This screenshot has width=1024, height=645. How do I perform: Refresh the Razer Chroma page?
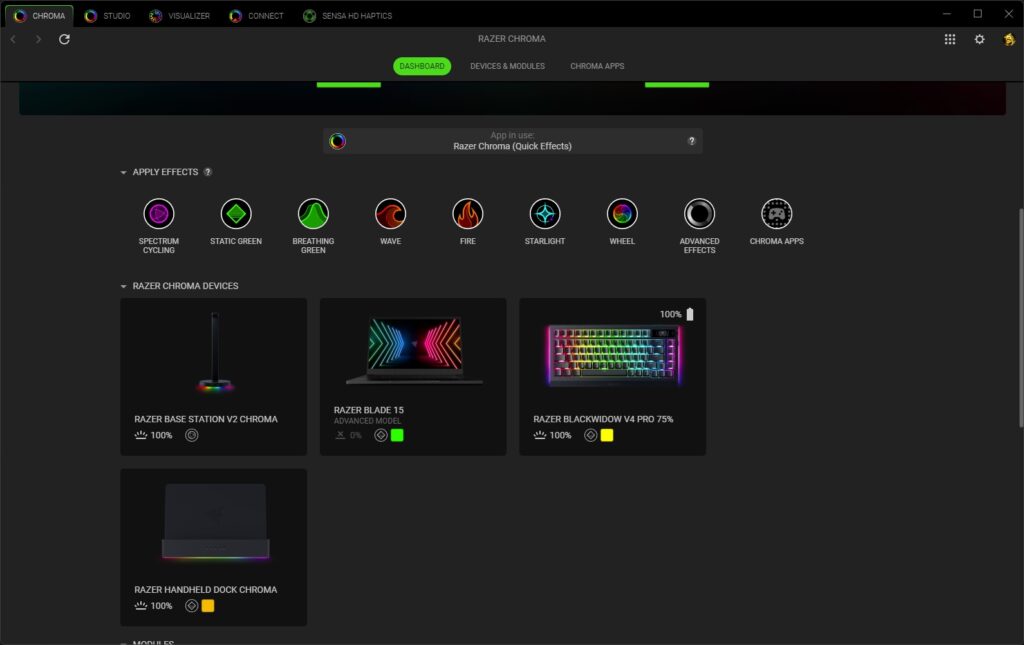click(64, 39)
